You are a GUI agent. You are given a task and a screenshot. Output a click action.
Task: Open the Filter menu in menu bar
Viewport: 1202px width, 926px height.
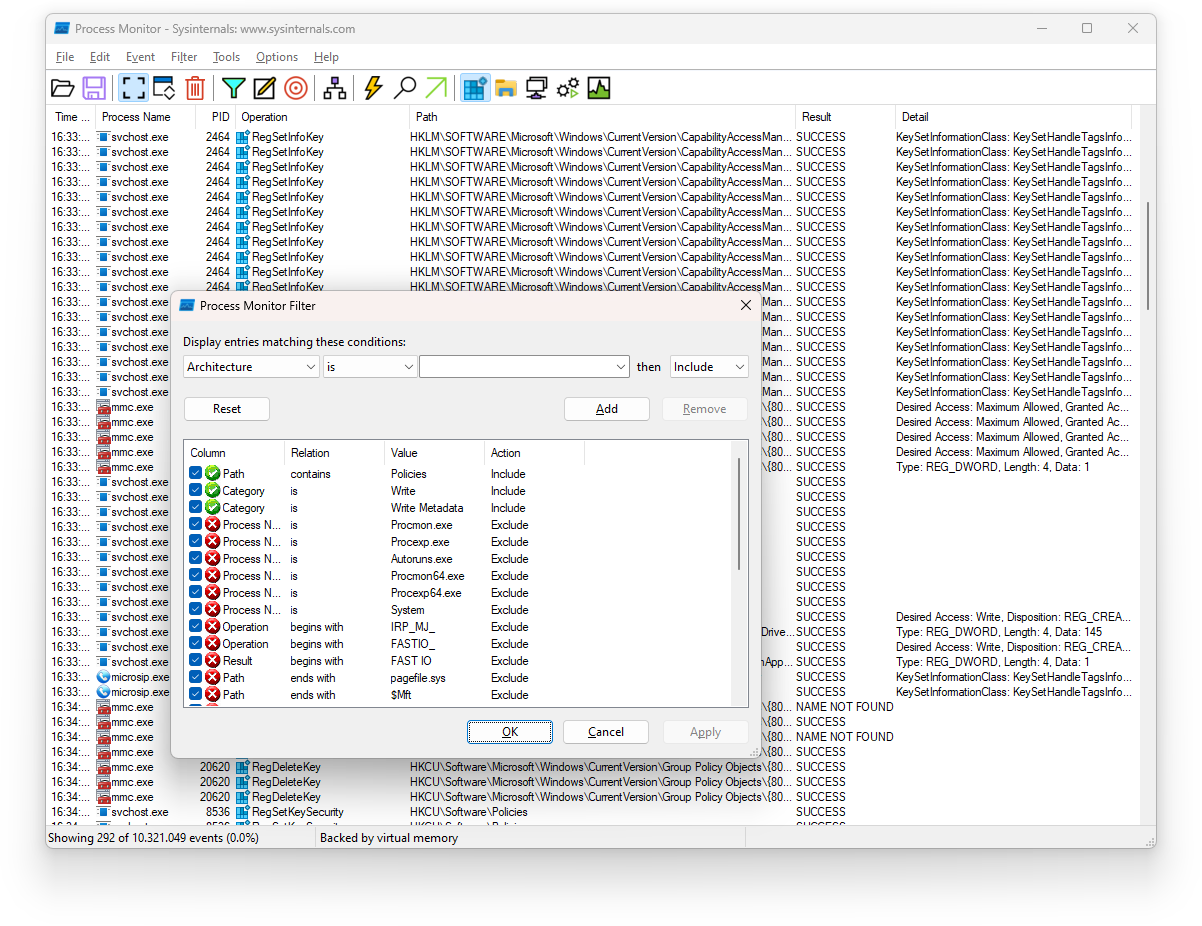tap(184, 57)
